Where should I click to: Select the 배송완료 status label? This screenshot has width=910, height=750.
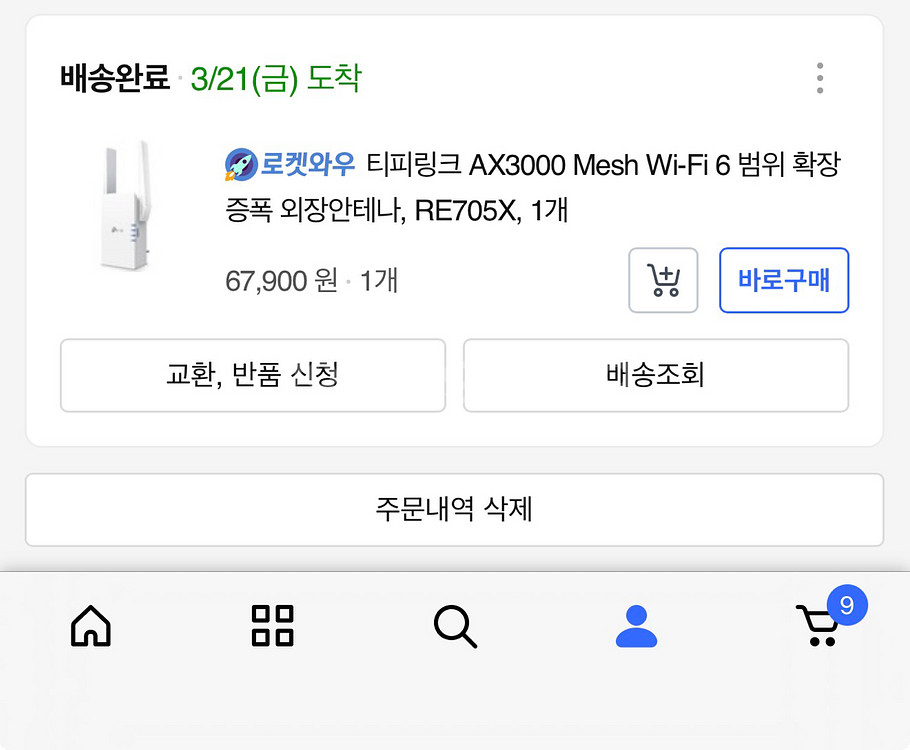pos(113,78)
